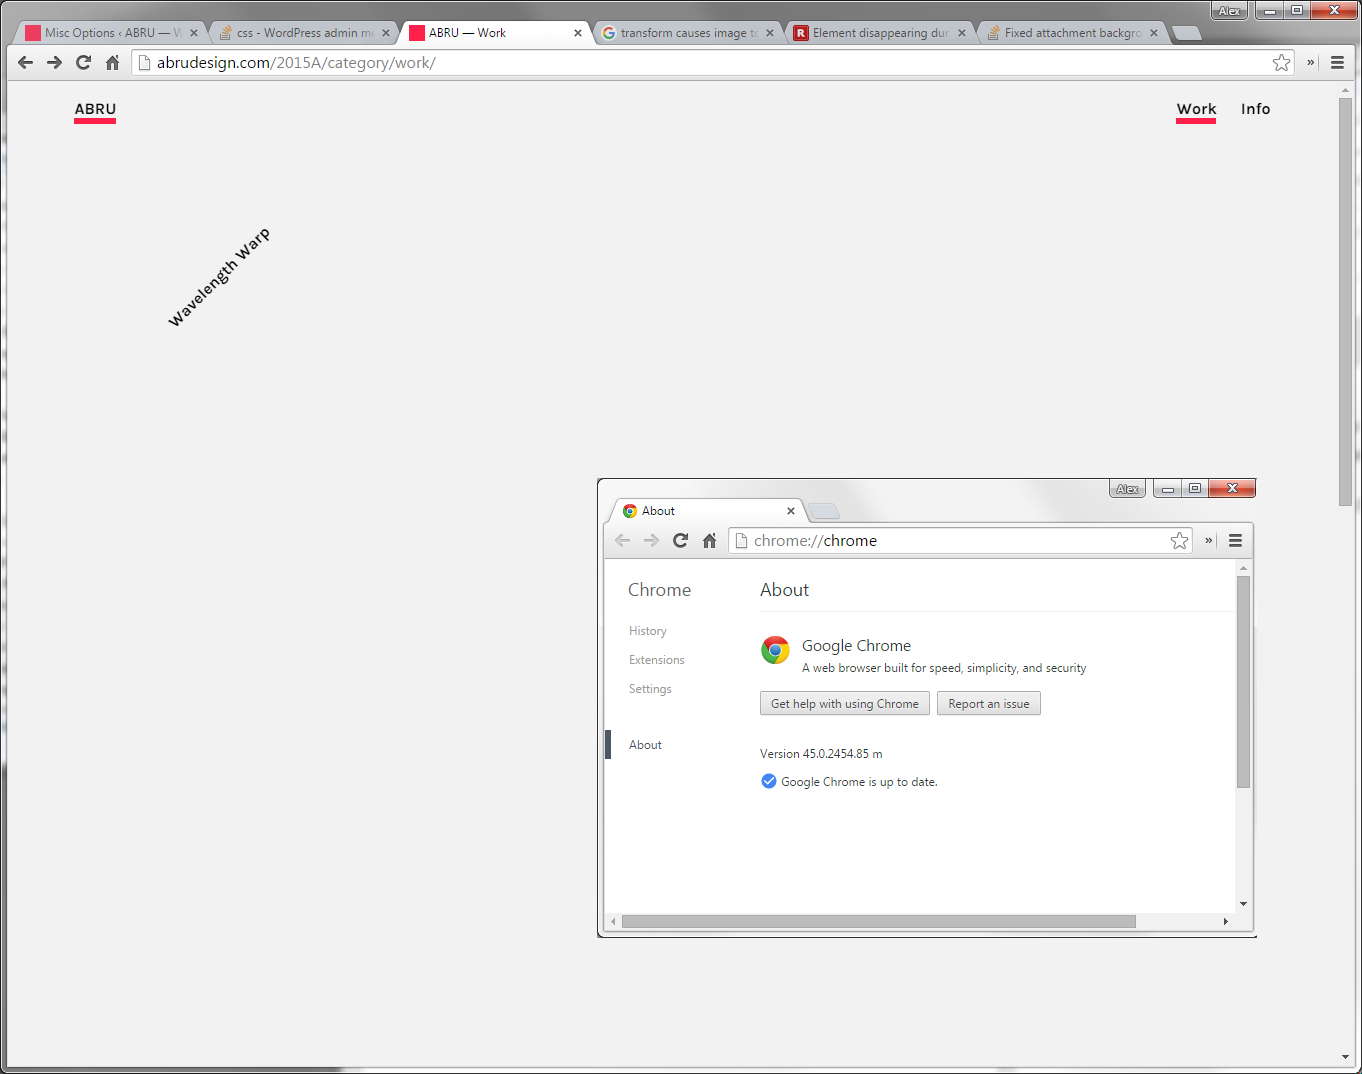Click the 'Report an issue' button

click(x=988, y=703)
